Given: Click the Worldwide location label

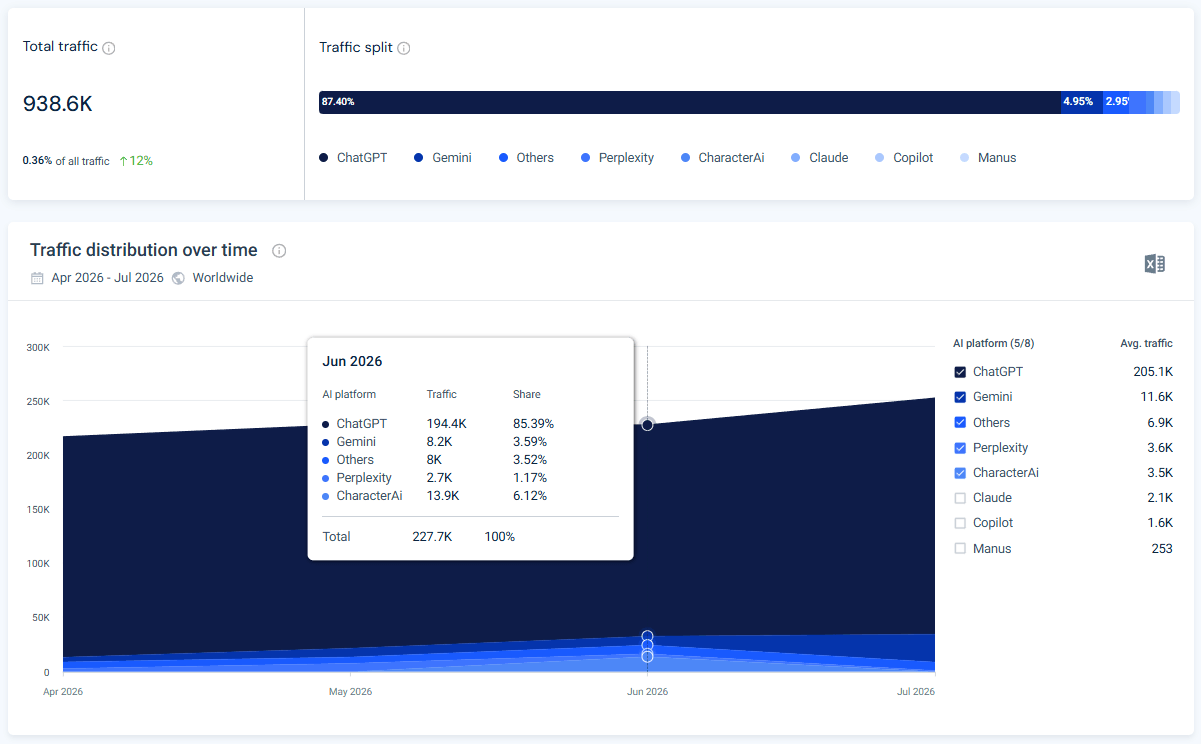Looking at the screenshot, I should 223,278.
